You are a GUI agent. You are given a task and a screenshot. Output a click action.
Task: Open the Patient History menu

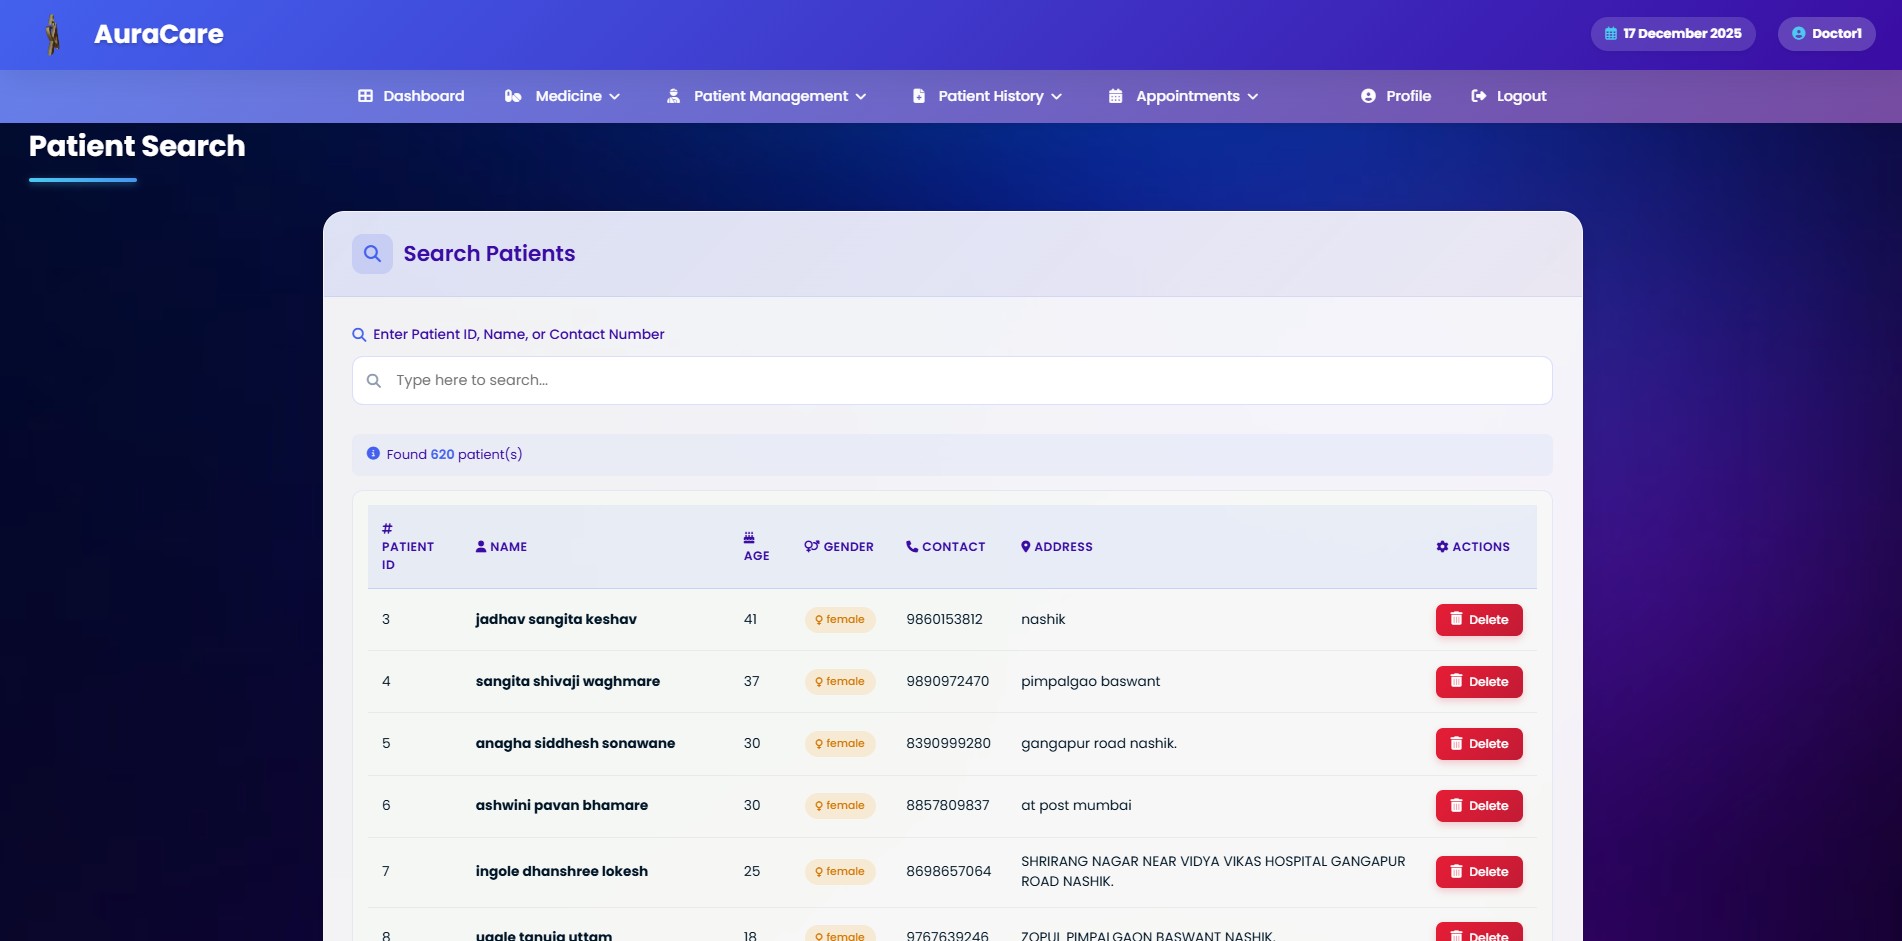click(990, 96)
